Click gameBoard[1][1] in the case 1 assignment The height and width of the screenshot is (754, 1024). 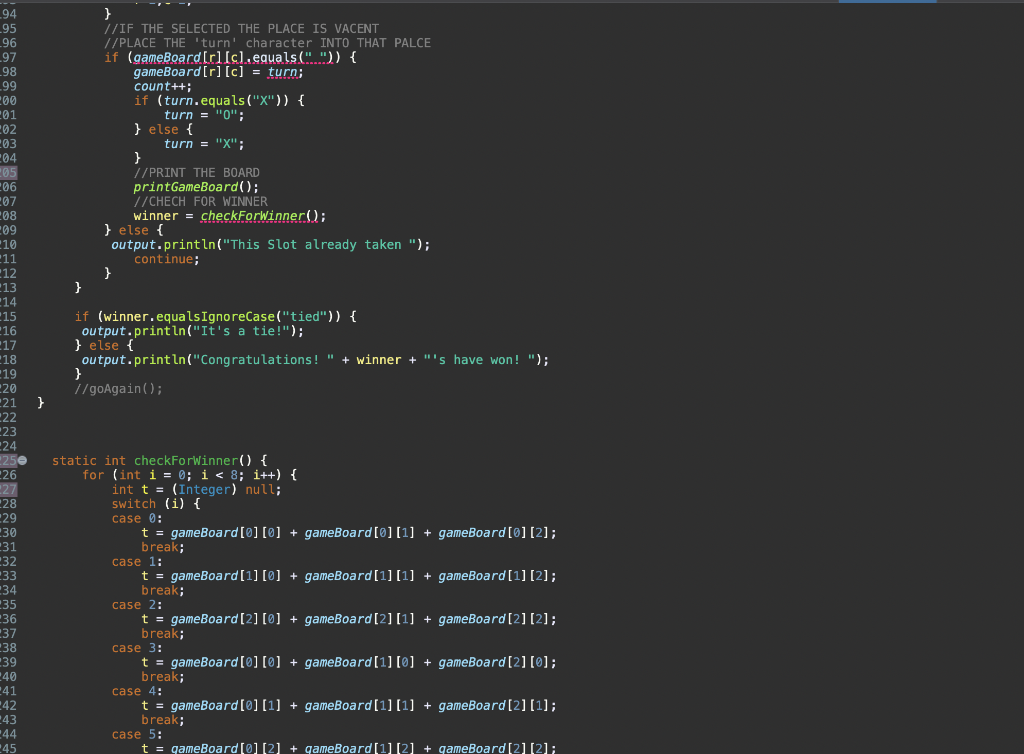[360, 576]
